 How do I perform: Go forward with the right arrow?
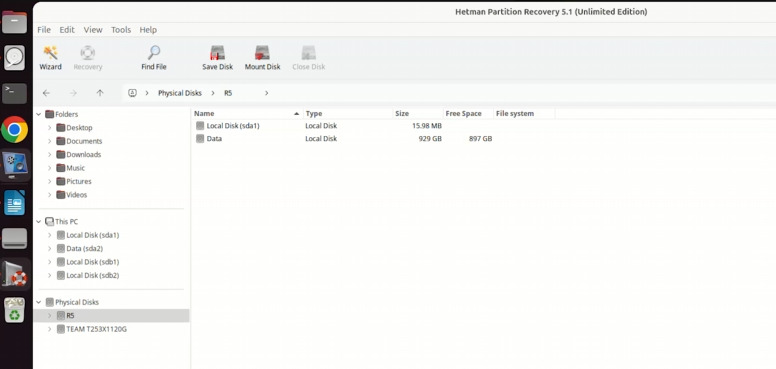point(73,93)
